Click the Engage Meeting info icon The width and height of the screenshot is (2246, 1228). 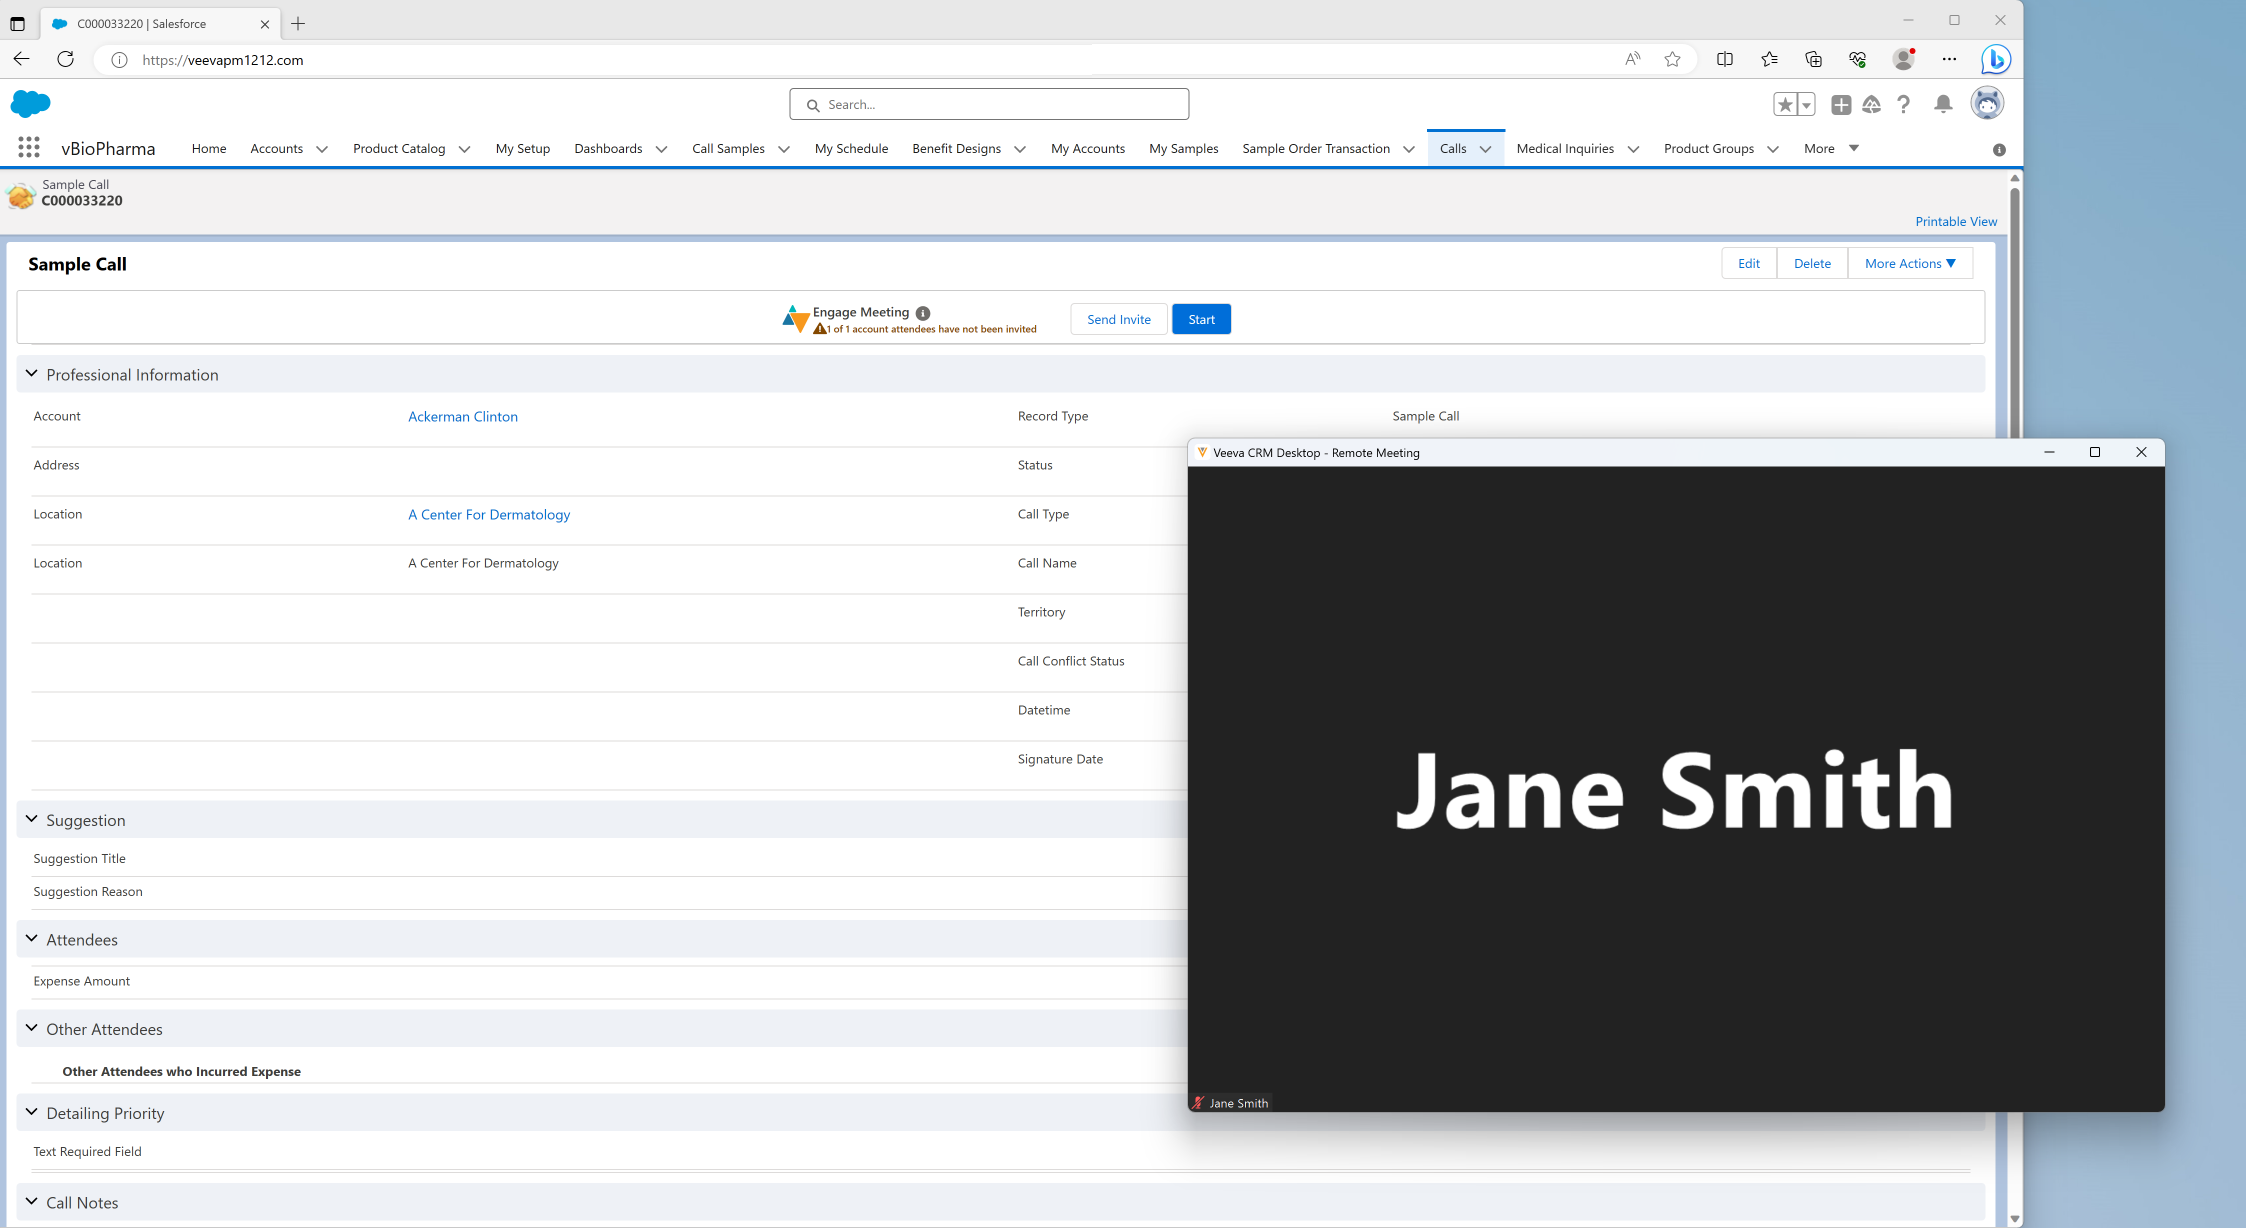[923, 313]
